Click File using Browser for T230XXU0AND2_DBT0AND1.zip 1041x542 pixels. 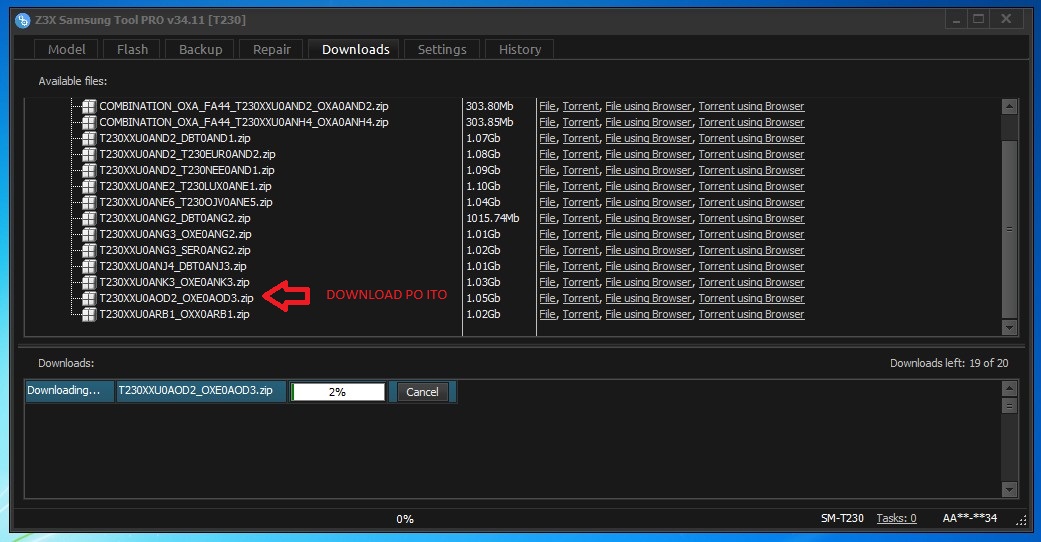click(648, 138)
